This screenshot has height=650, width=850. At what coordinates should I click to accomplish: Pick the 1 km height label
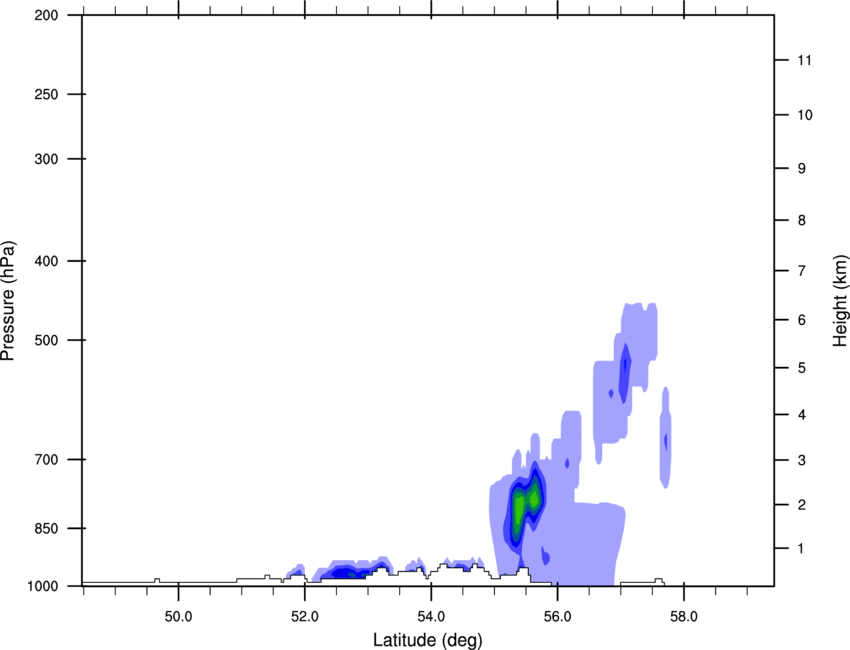click(x=802, y=549)
